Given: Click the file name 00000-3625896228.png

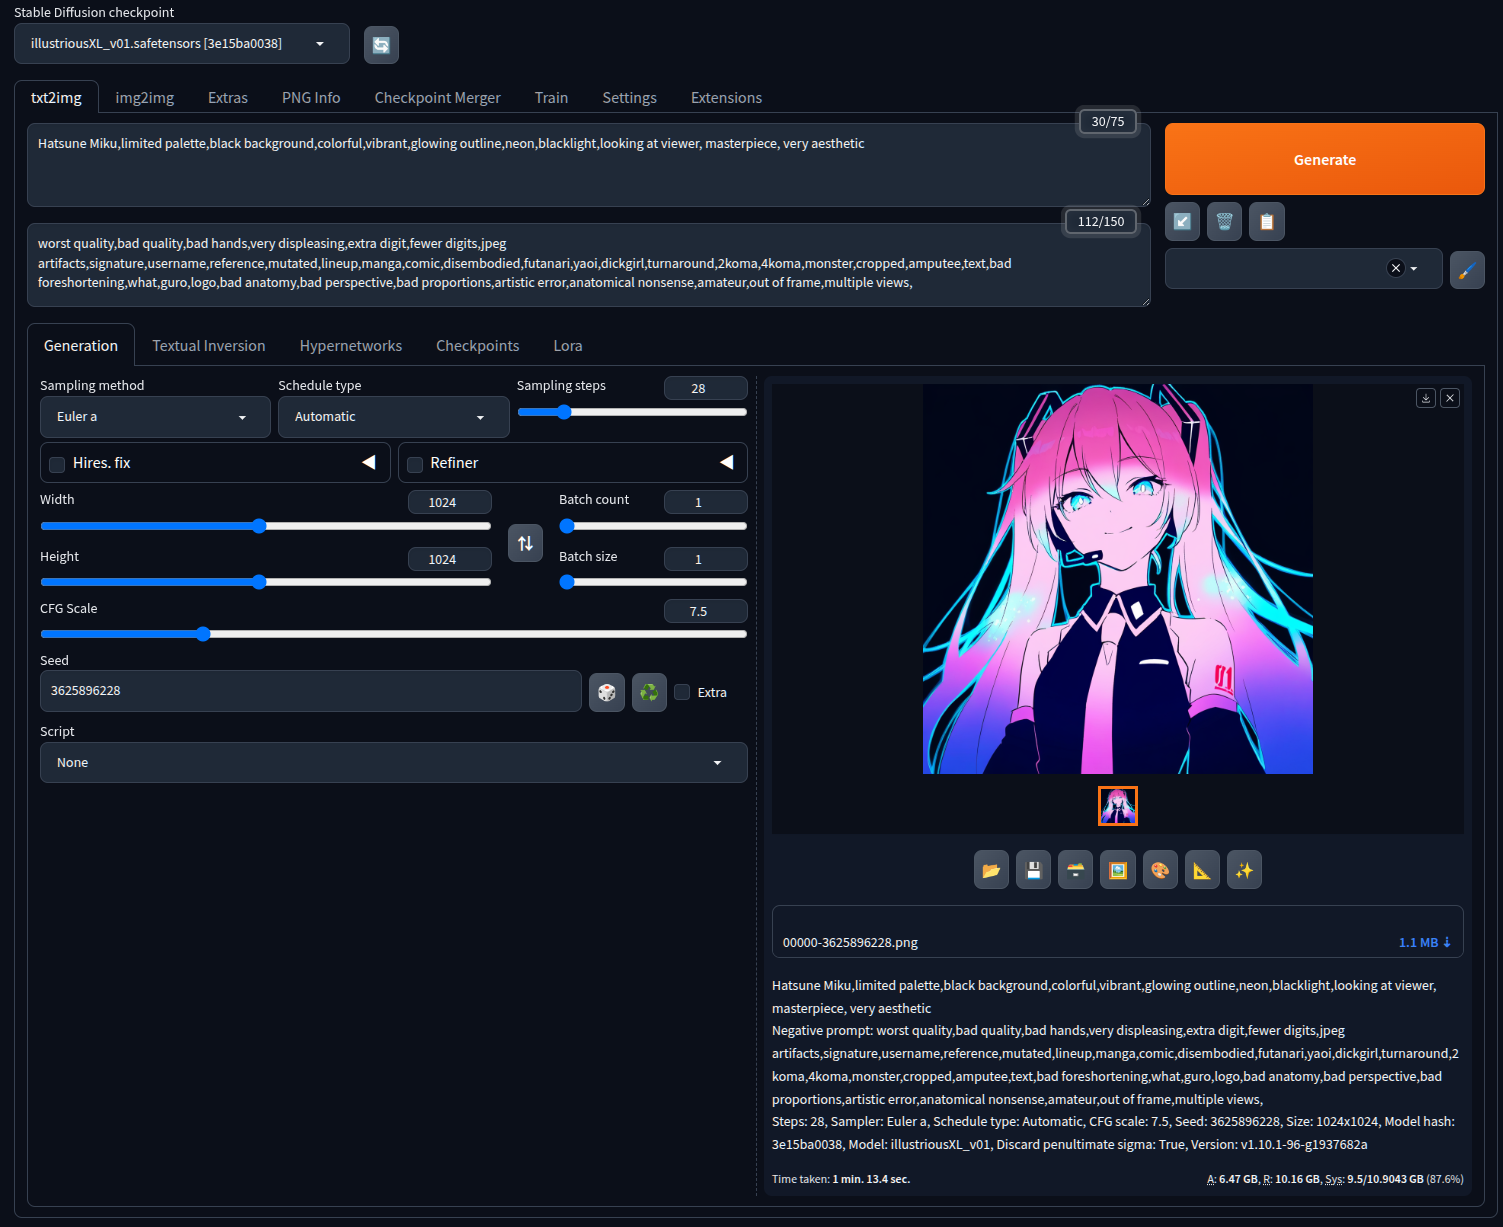Looking at the screenshot, I should 850,943.
